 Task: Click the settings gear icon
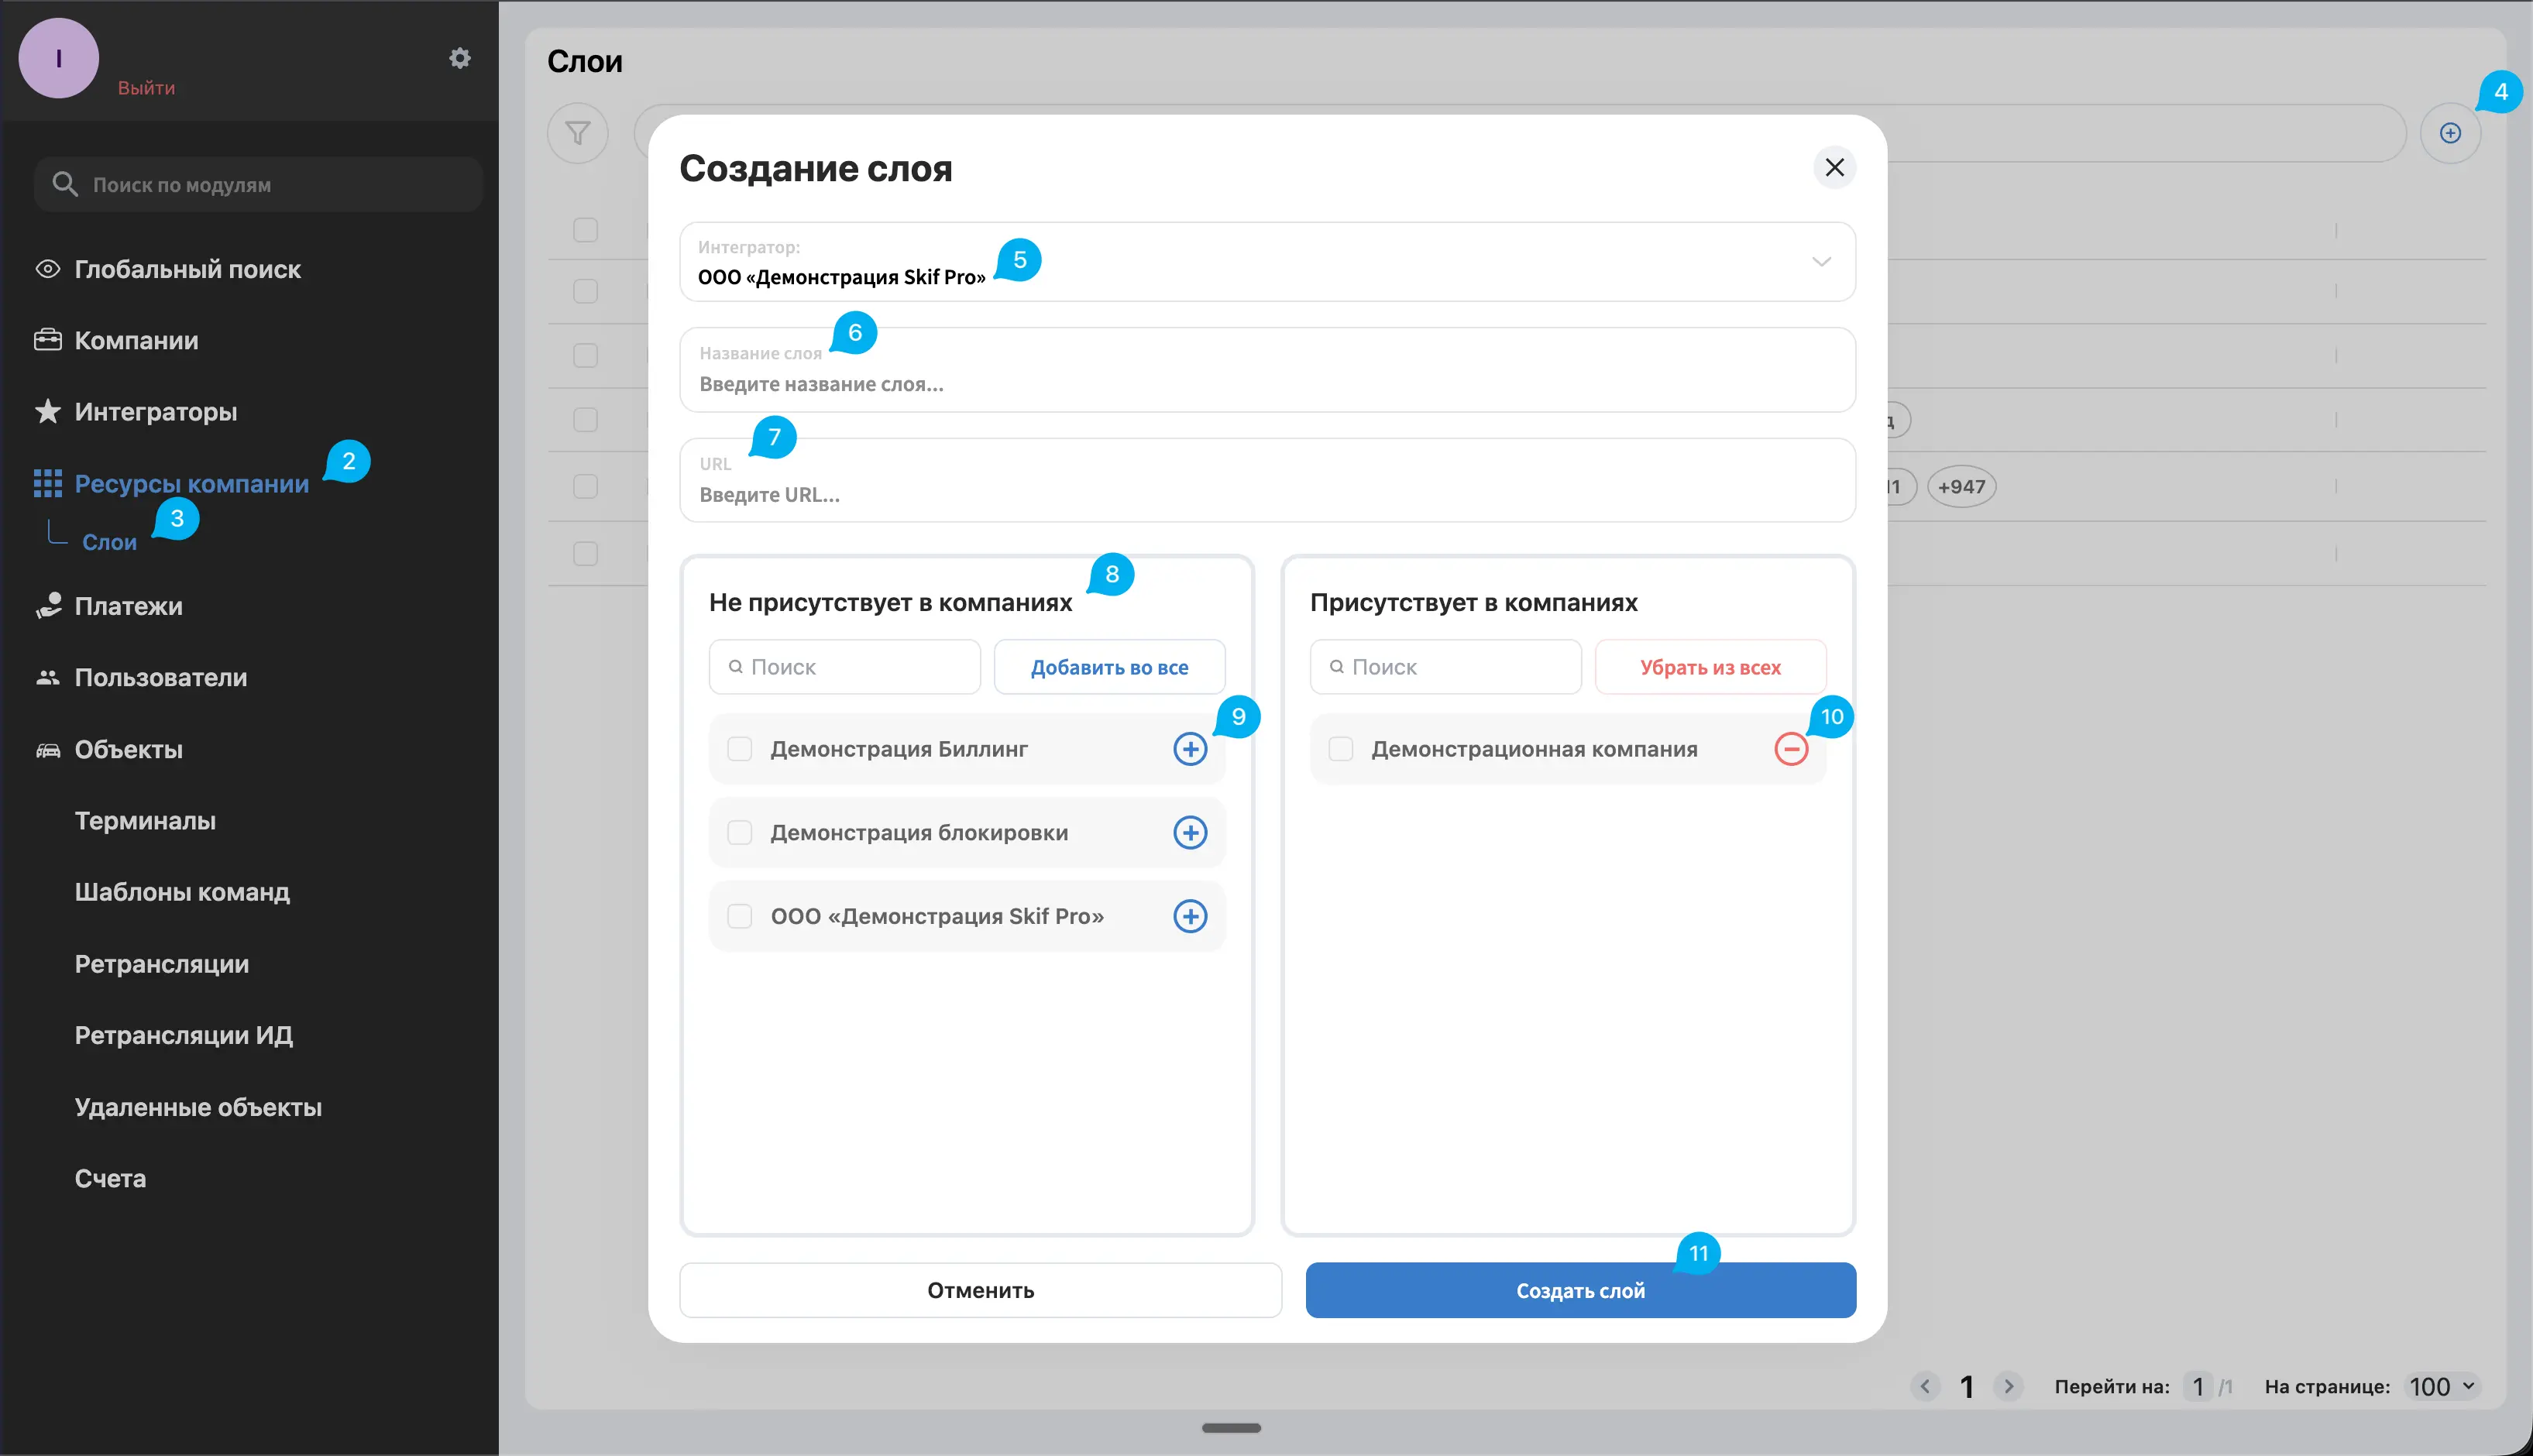(459, 58)
